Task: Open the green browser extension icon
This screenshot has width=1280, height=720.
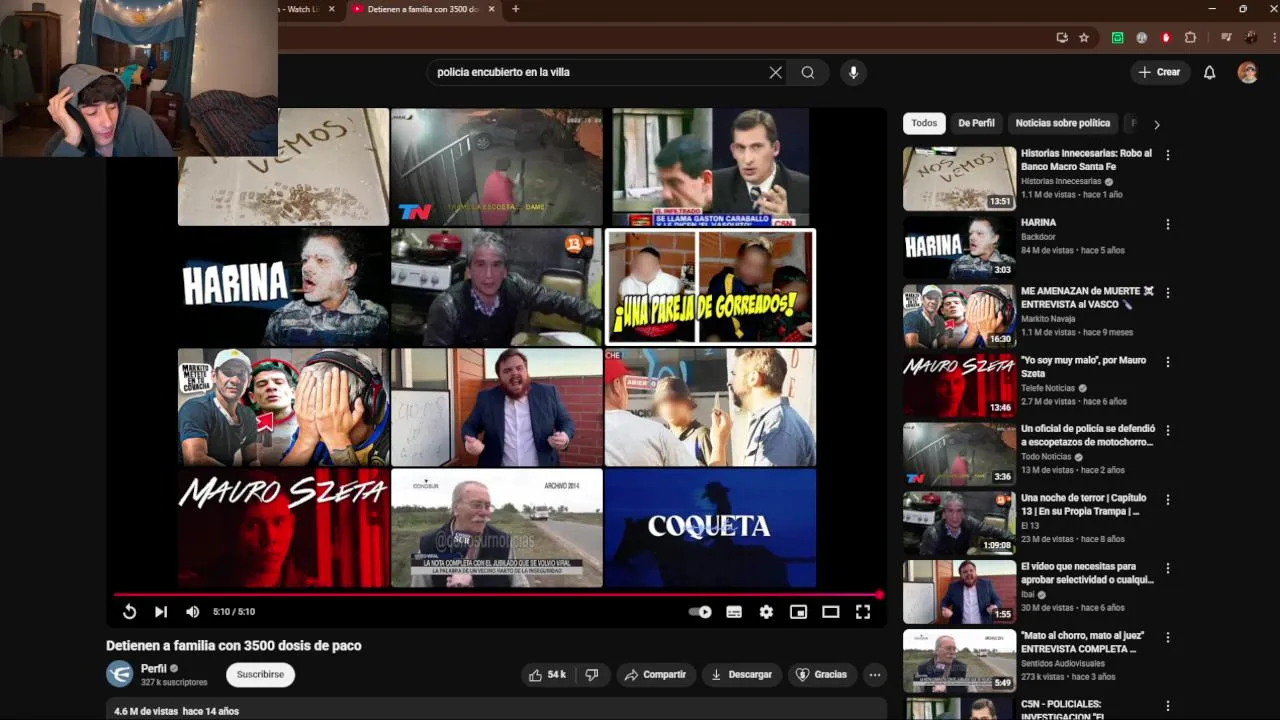Action: click(1118, 38)
